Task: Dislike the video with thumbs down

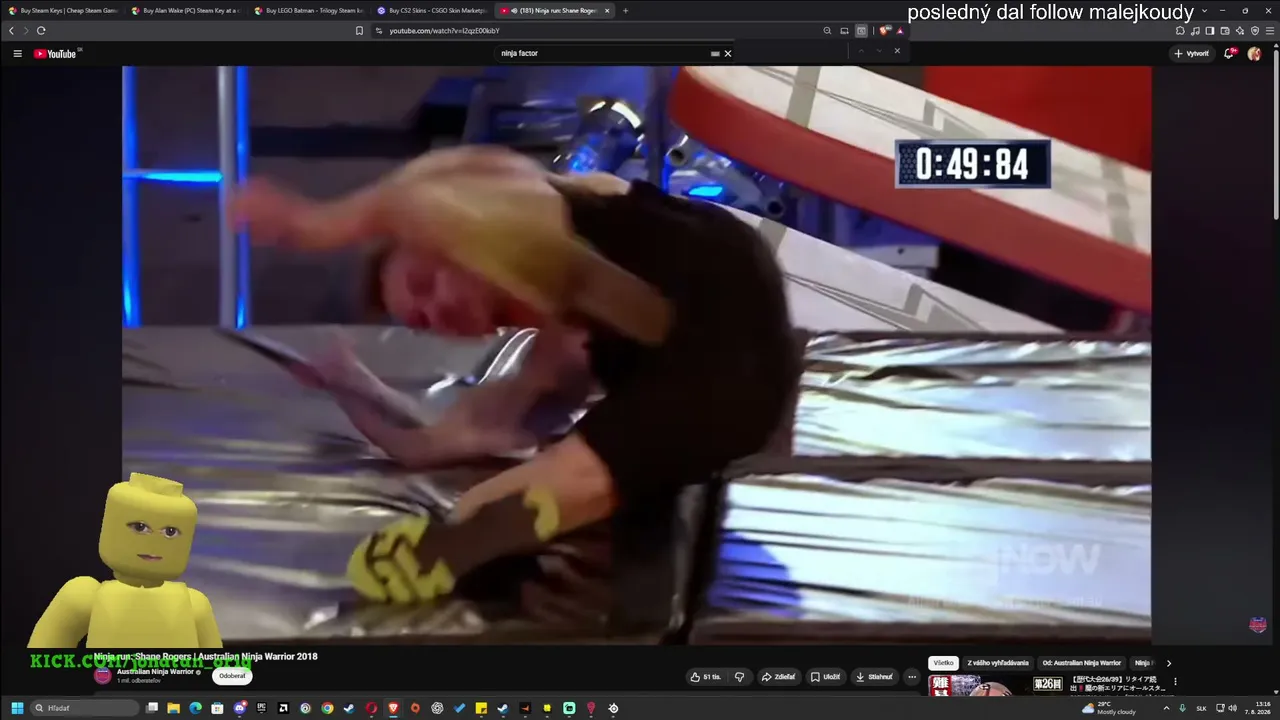Action: pyautogui.click(x=739, y=677)
